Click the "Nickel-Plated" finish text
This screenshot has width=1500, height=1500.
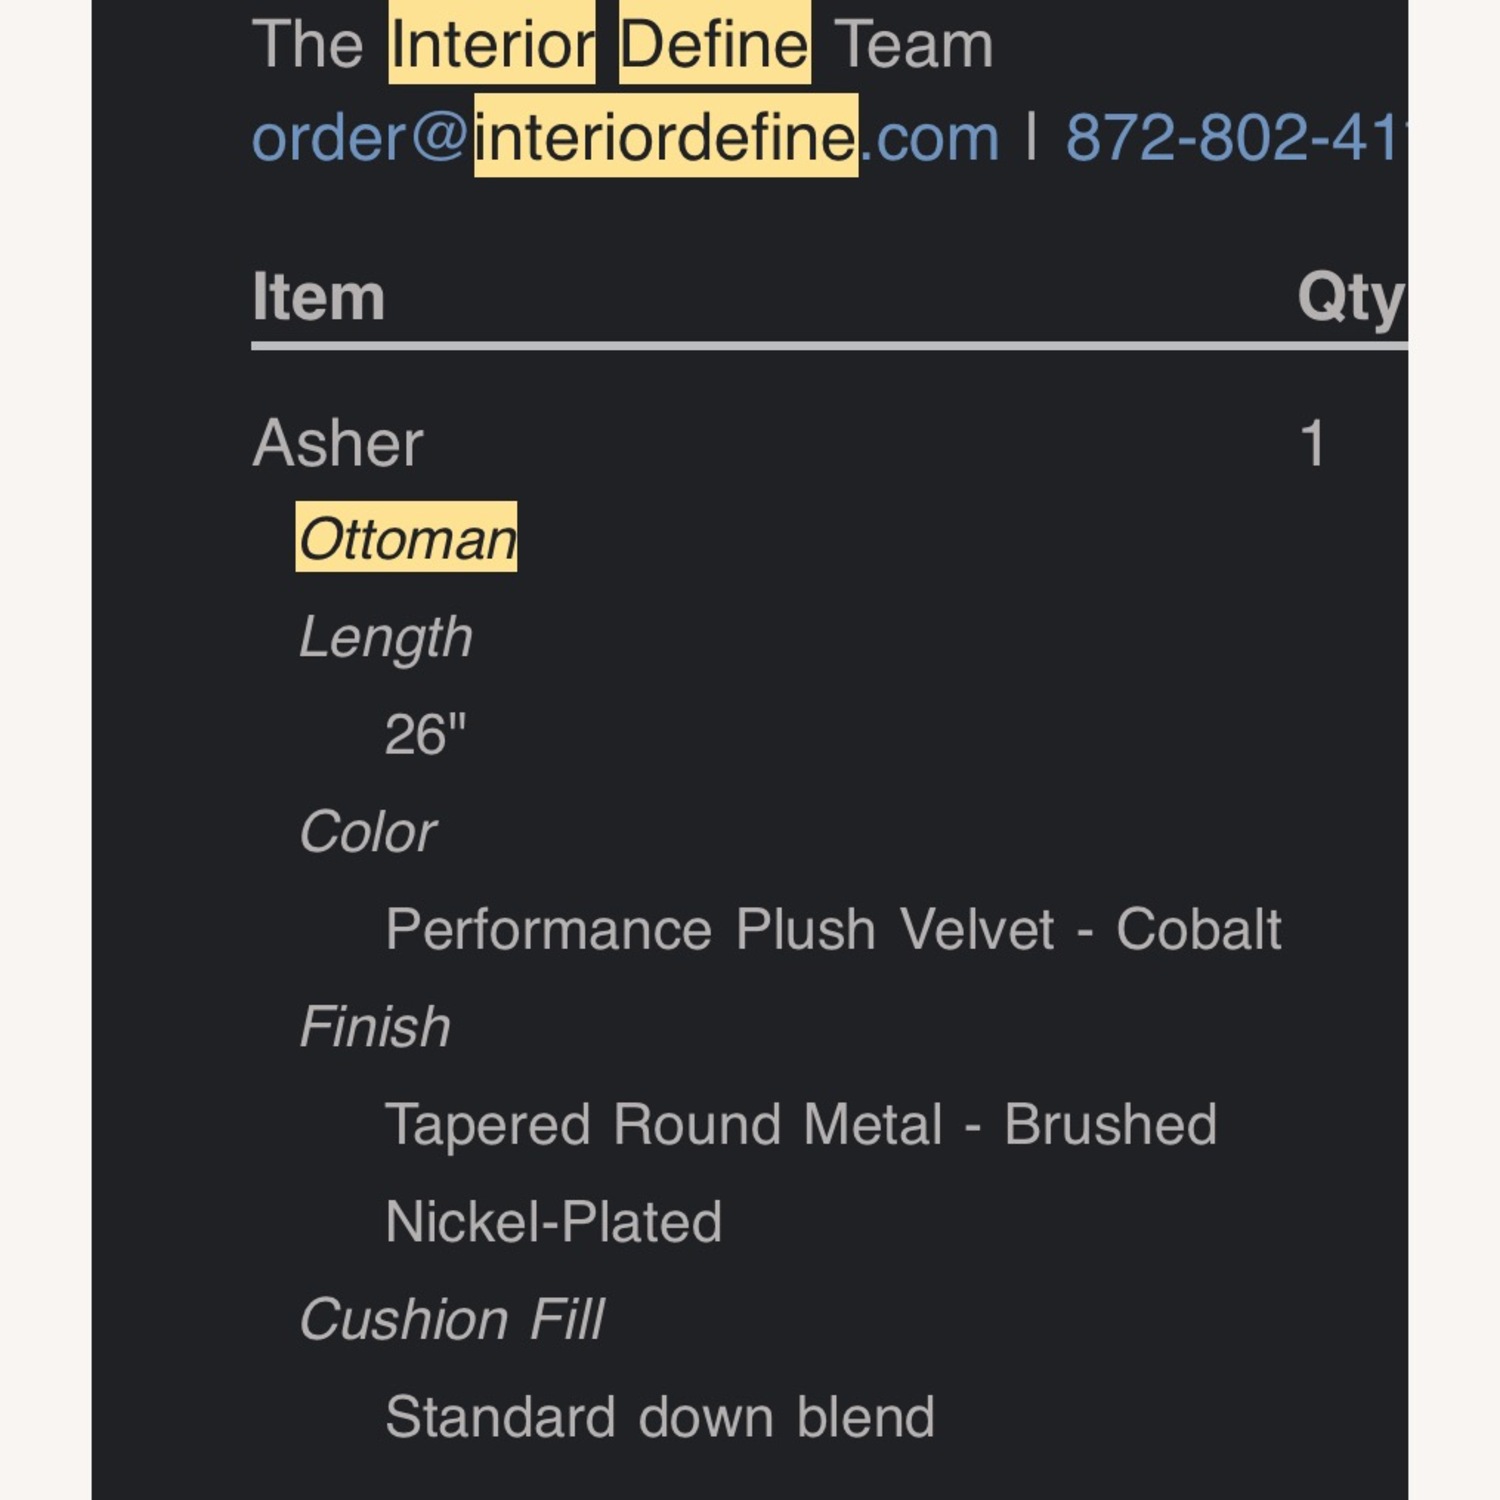click(553, 1222)
